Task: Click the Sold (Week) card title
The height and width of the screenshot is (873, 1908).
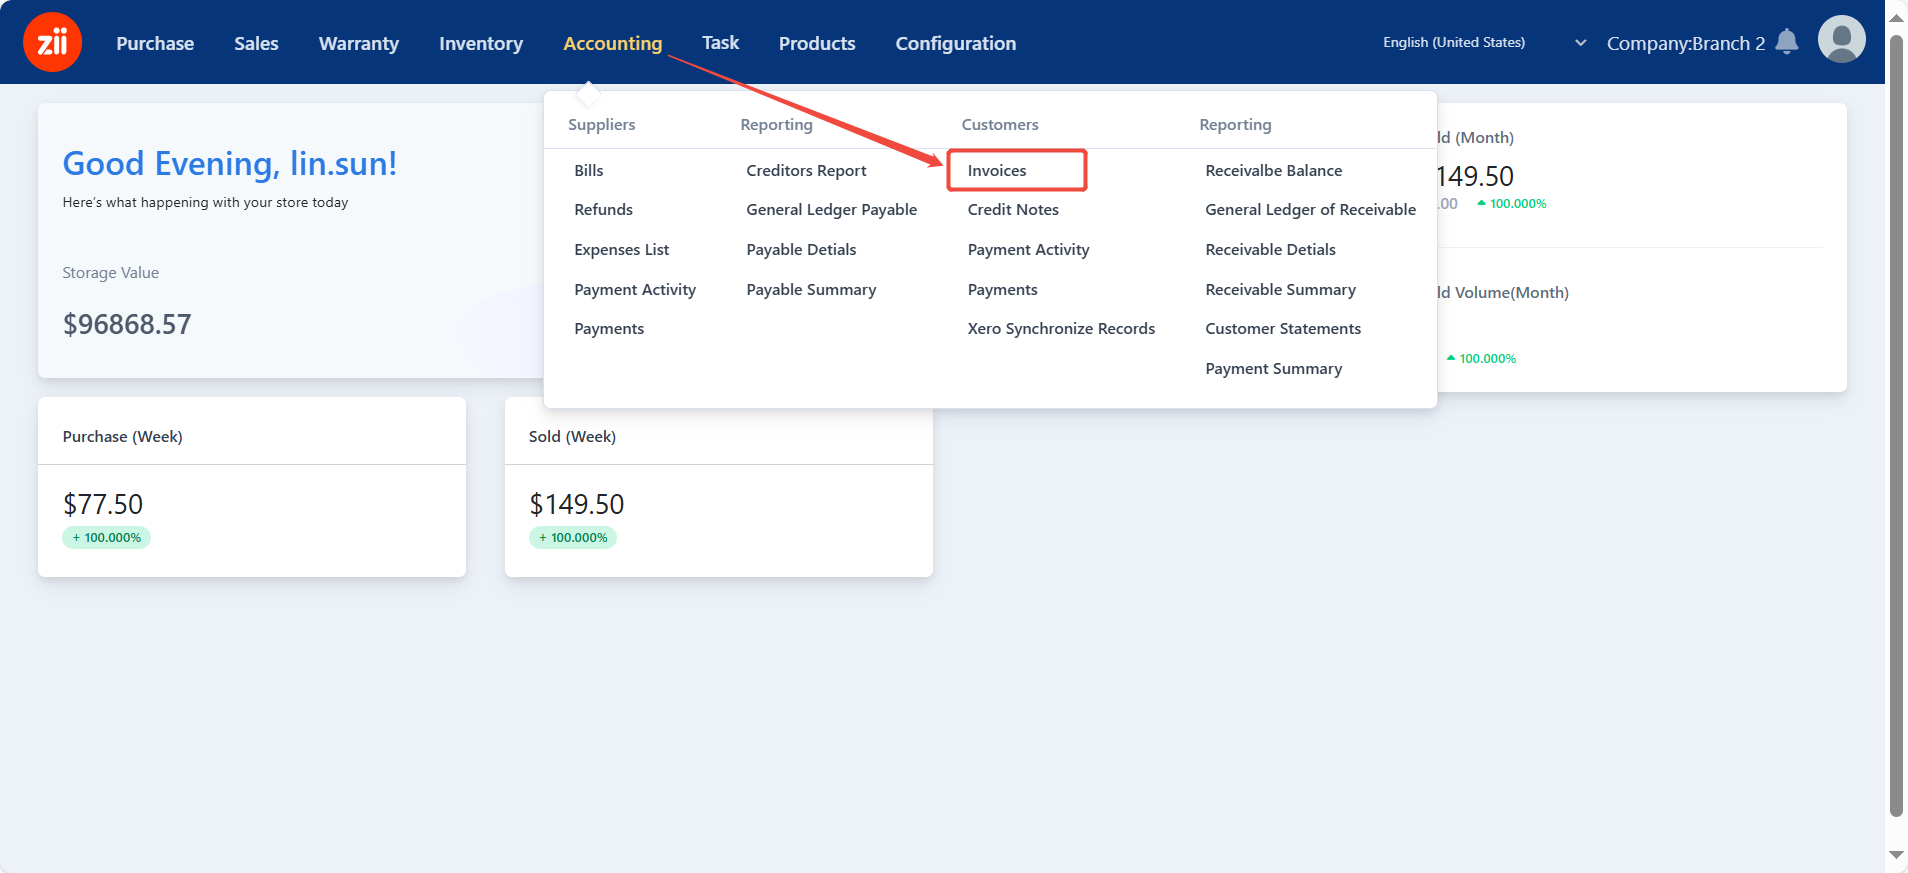Action: point(572,436)
